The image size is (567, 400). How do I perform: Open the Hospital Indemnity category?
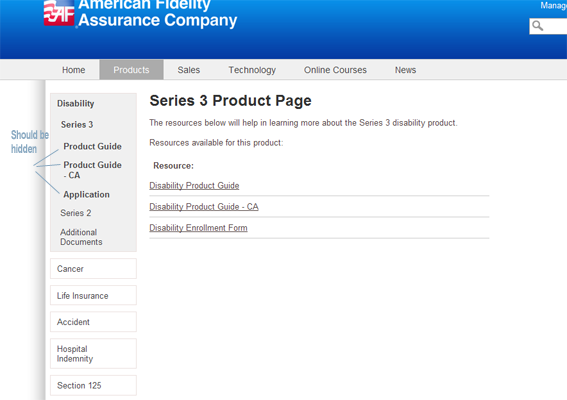tap(93, 354)
